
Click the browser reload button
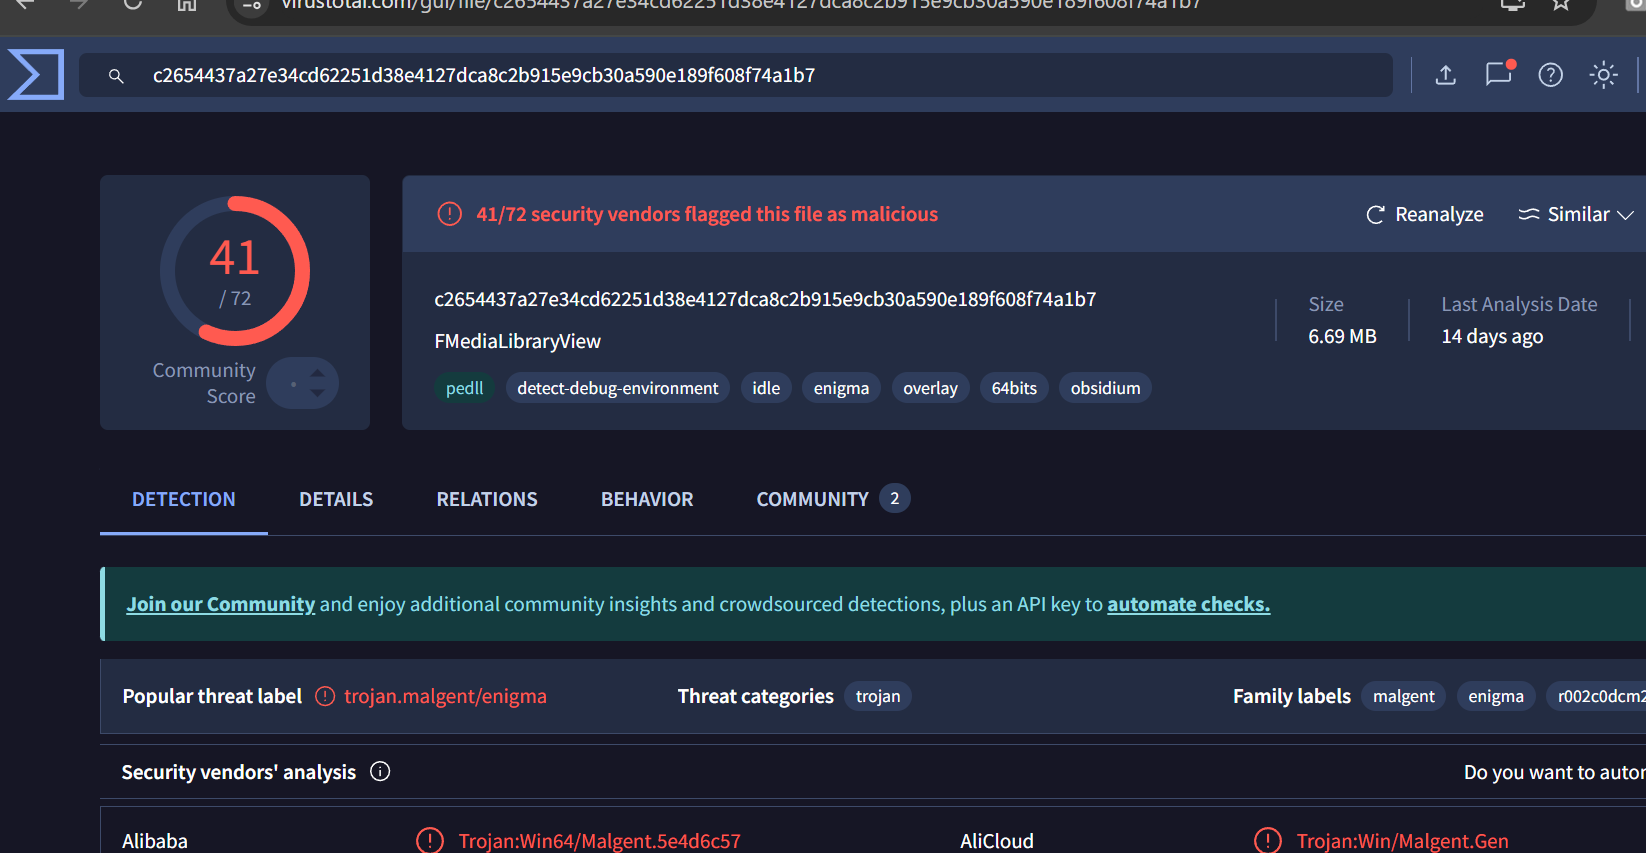(132, 5)
